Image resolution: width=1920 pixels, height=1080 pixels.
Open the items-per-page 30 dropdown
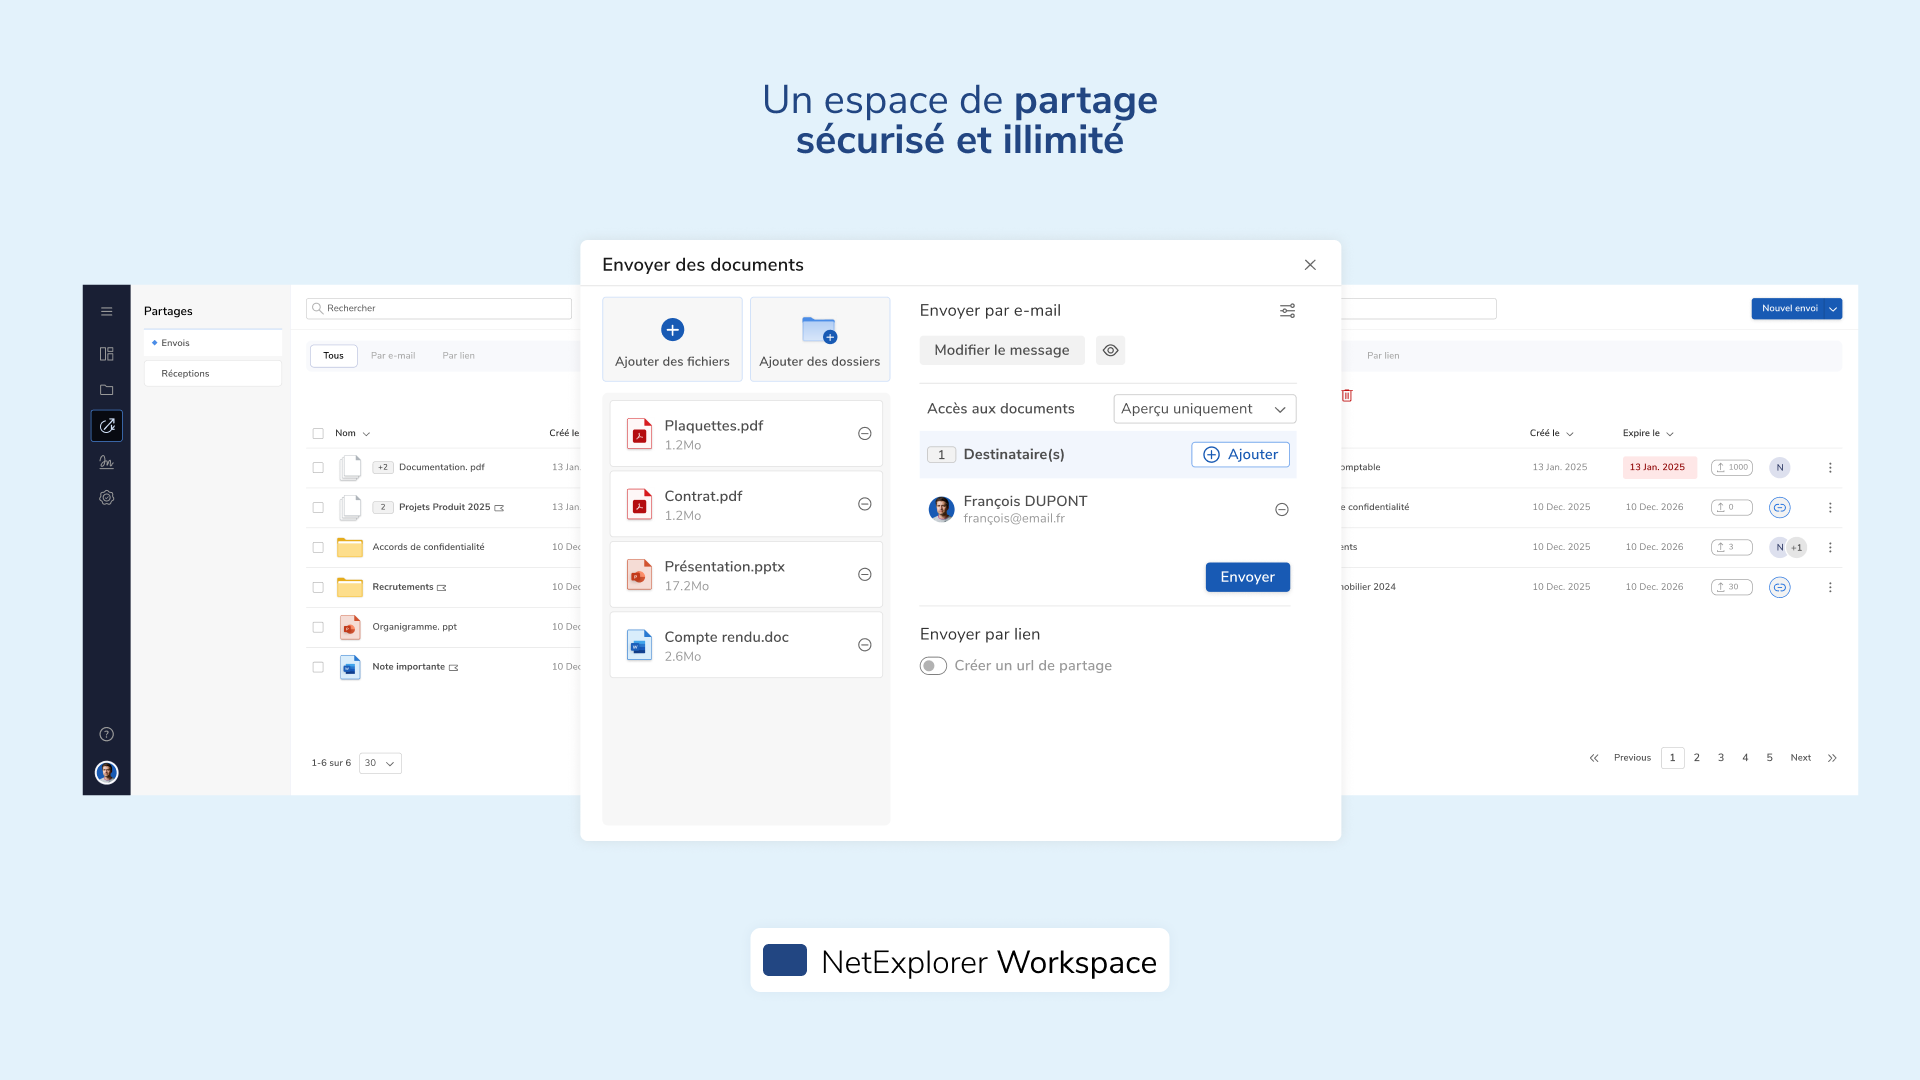point(379,763)
